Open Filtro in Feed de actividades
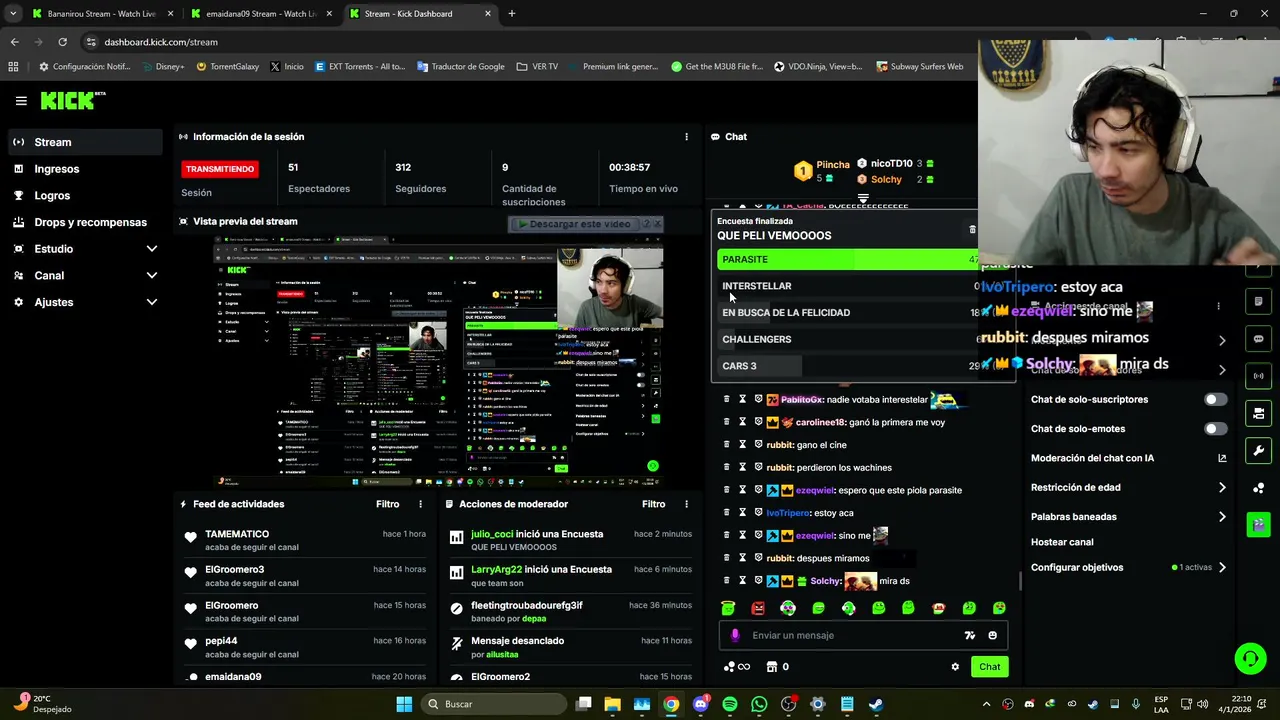Viewport: 1280px width, 720px height. pos(387,504)
